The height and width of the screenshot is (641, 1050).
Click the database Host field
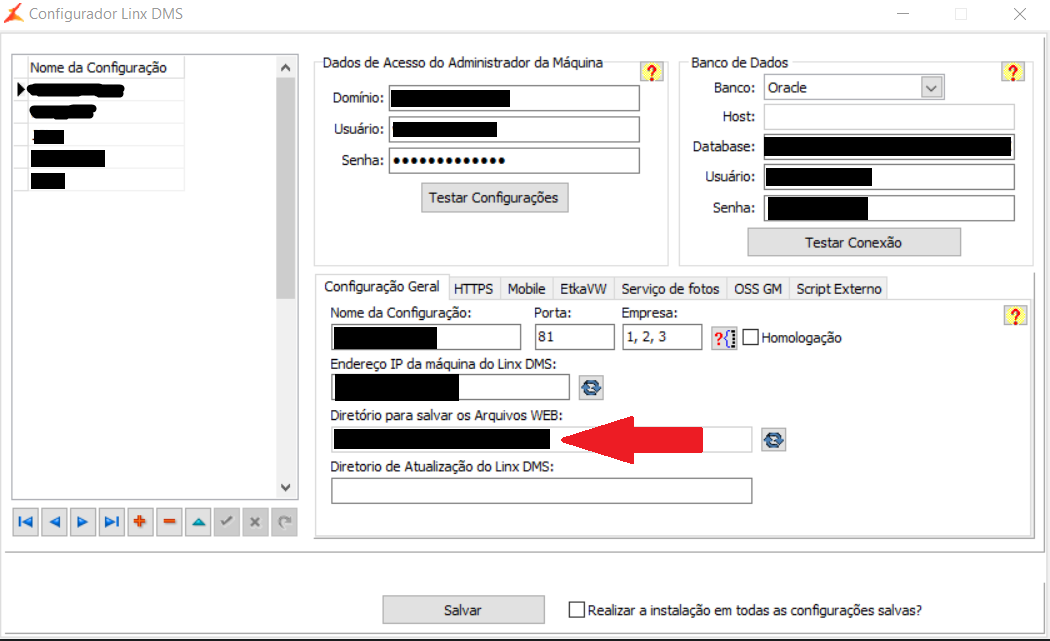[x=889, y=117]
